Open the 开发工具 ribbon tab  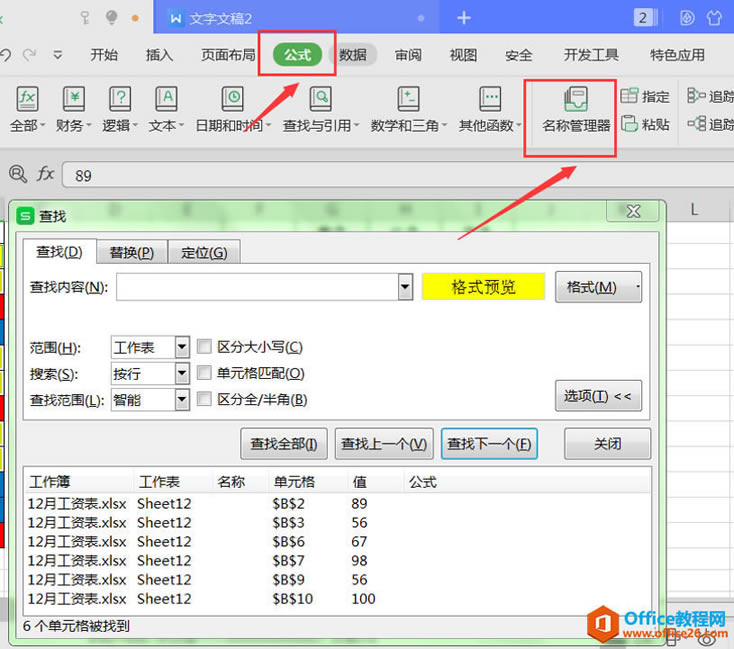[x=591, y=55]
